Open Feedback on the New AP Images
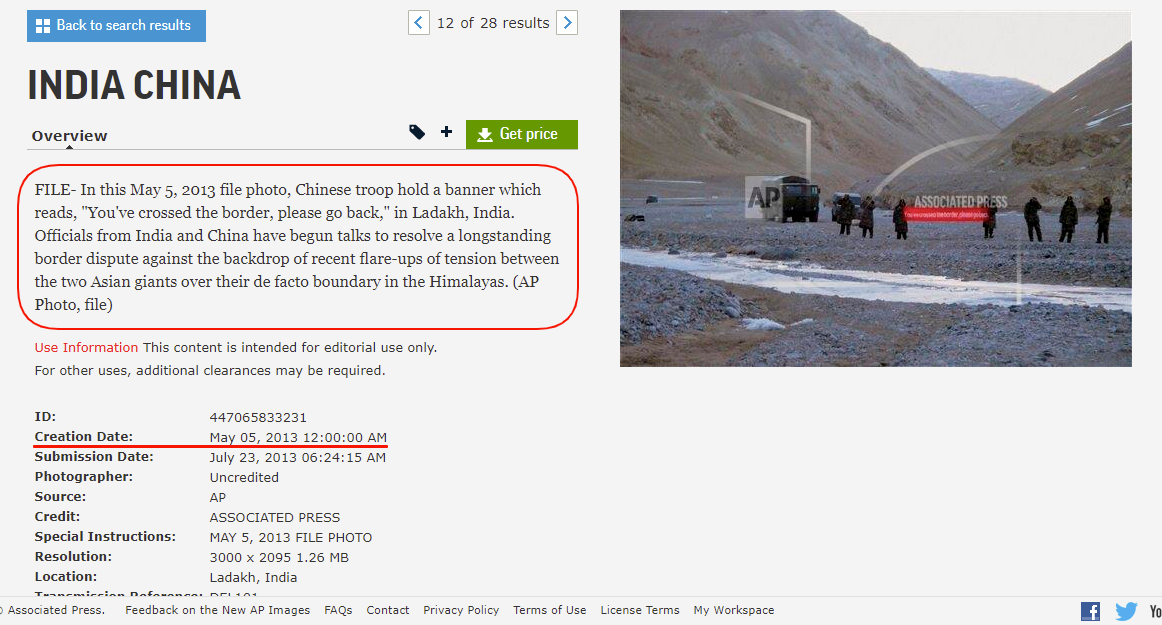The width and height of the screenshot is (1162, 625). (217, 610)
